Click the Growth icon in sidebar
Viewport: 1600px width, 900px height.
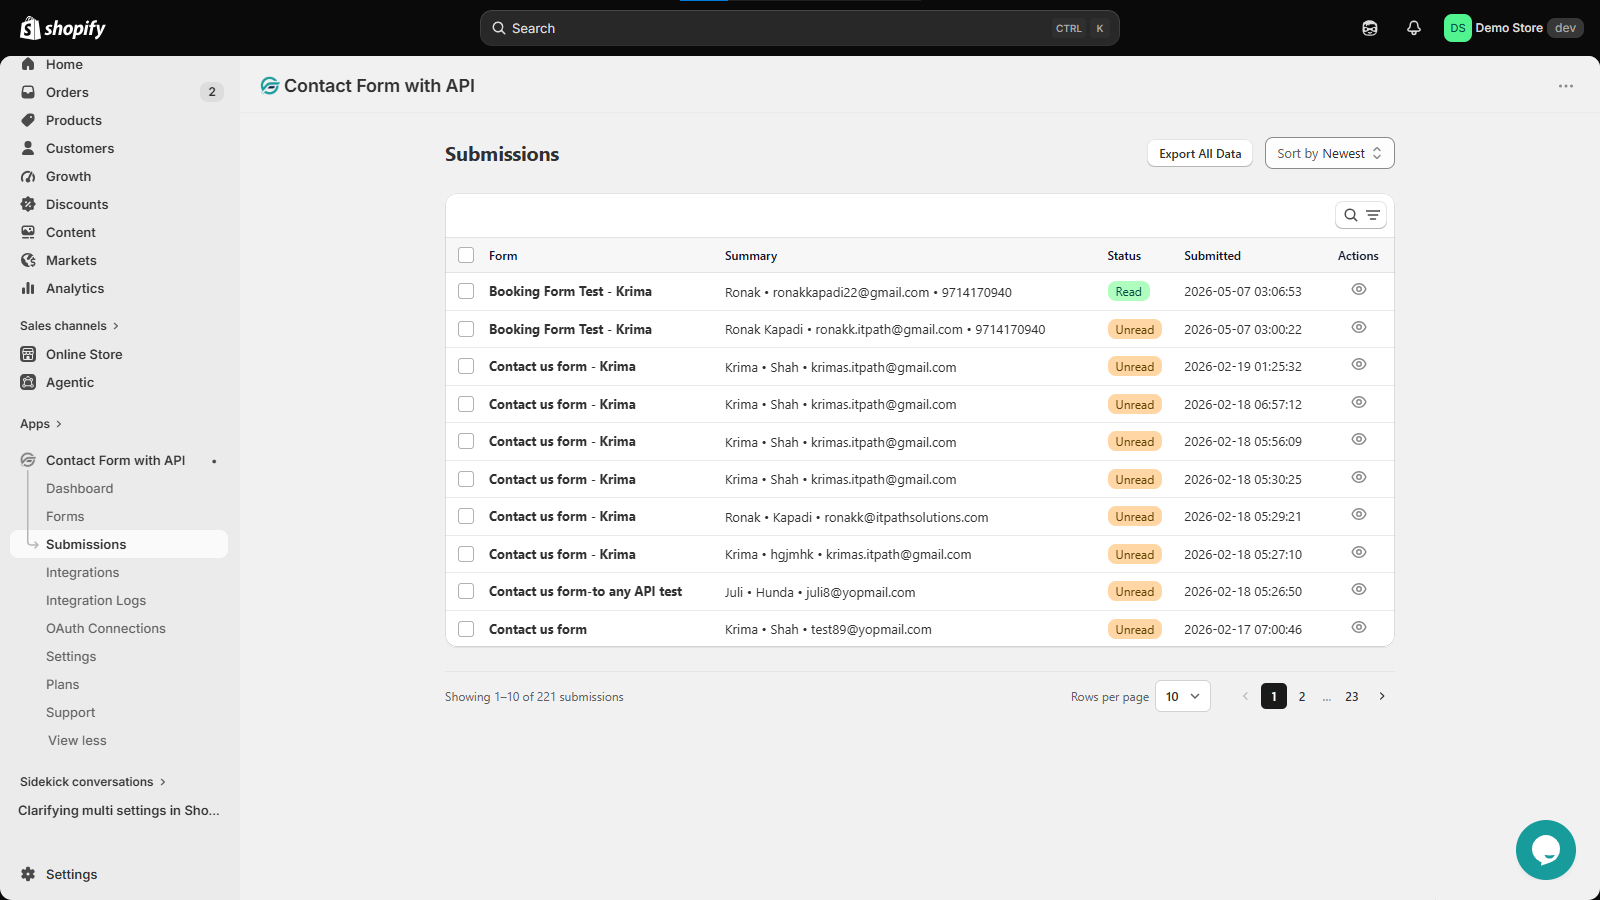28,176
